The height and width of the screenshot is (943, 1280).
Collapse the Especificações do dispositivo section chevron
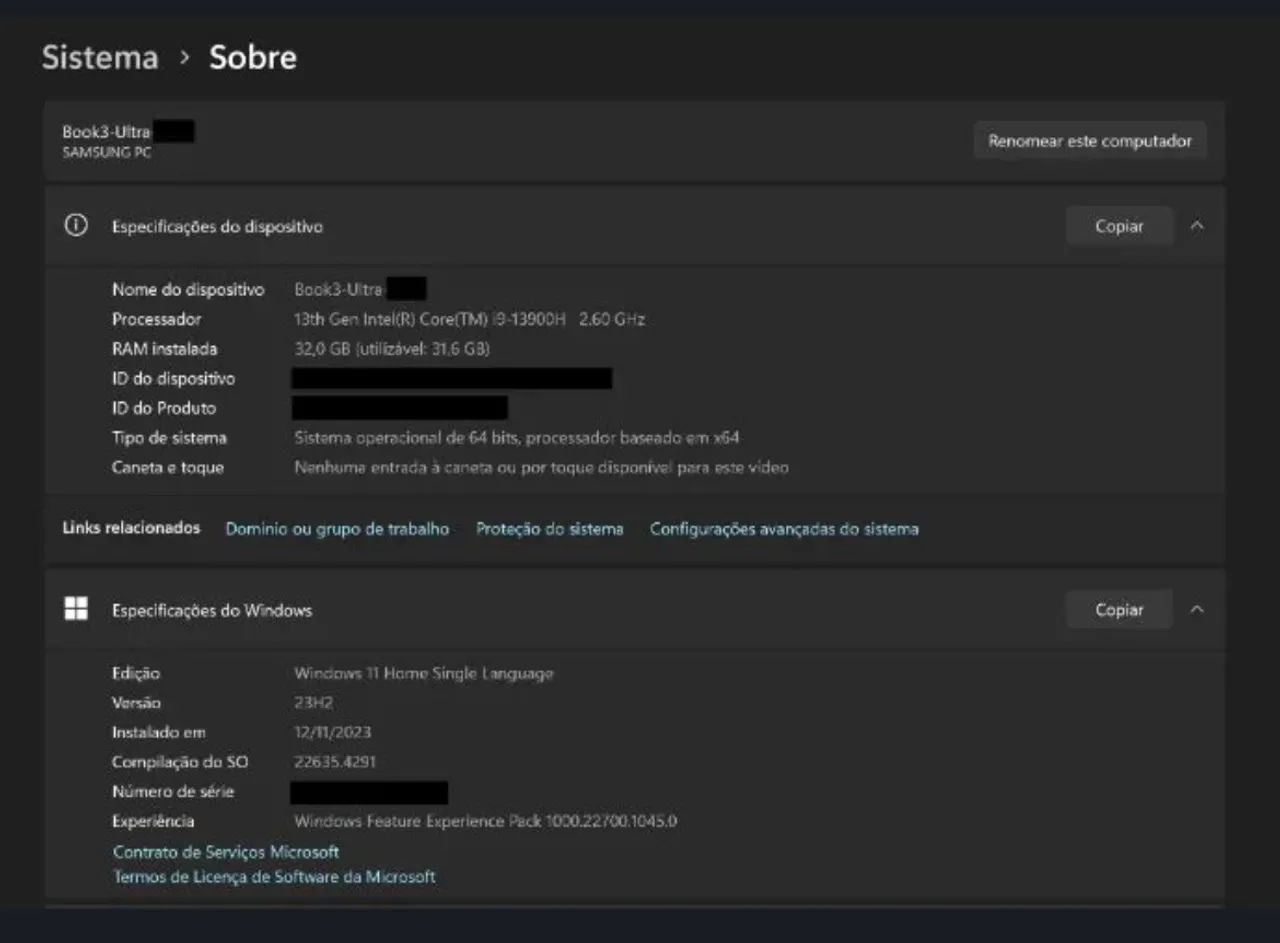coord(1197,226)
